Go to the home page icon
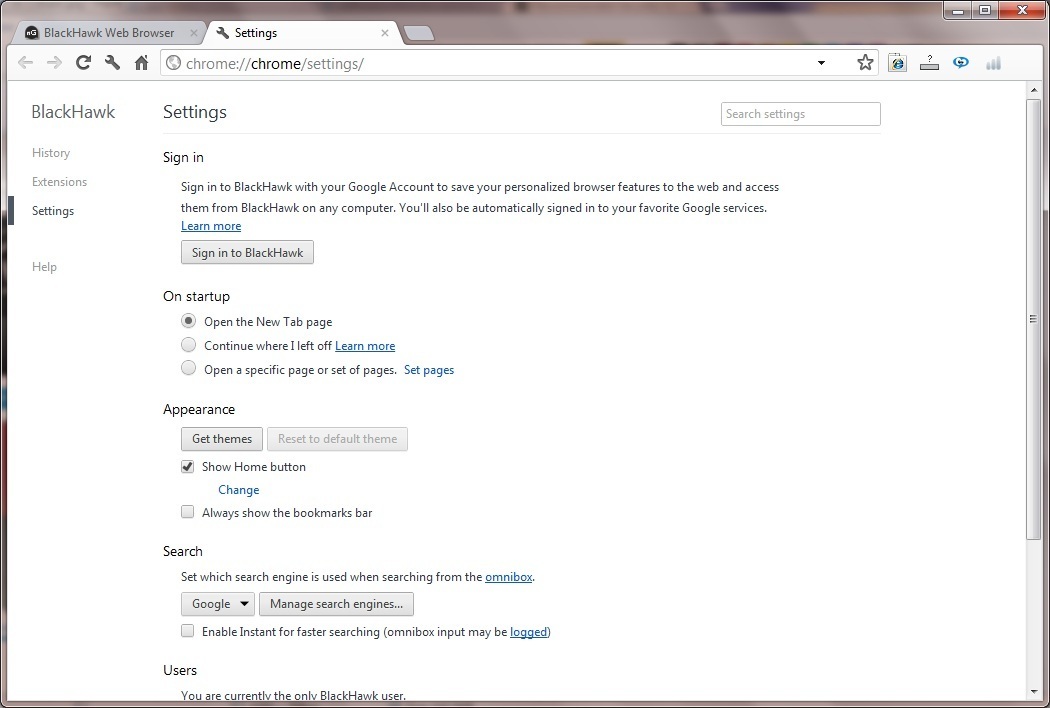The height and width of the screenshot is (708, 1050). pyautogui.click(x=141, y=63)
